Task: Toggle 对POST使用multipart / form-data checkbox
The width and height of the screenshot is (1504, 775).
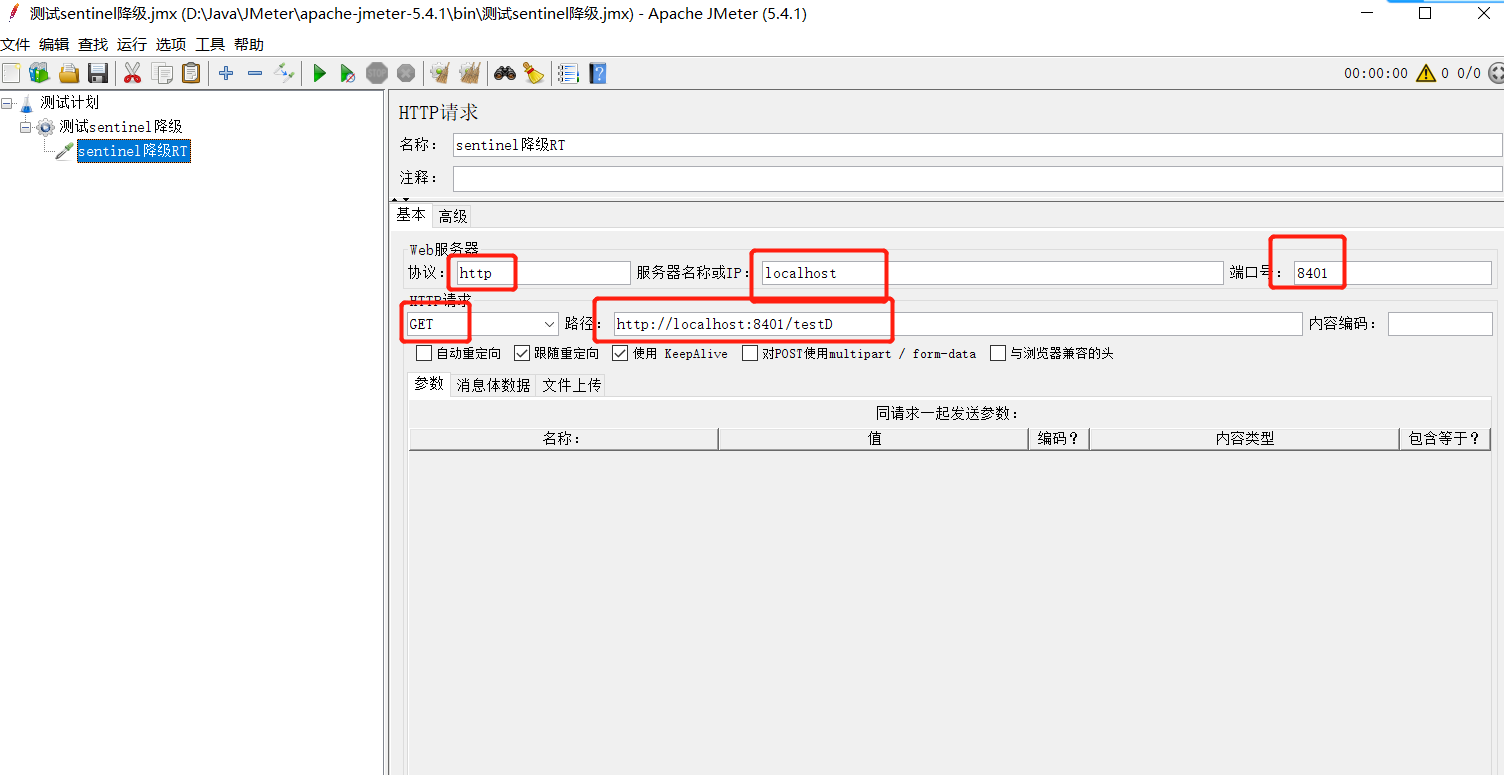Action: [749, 353]
